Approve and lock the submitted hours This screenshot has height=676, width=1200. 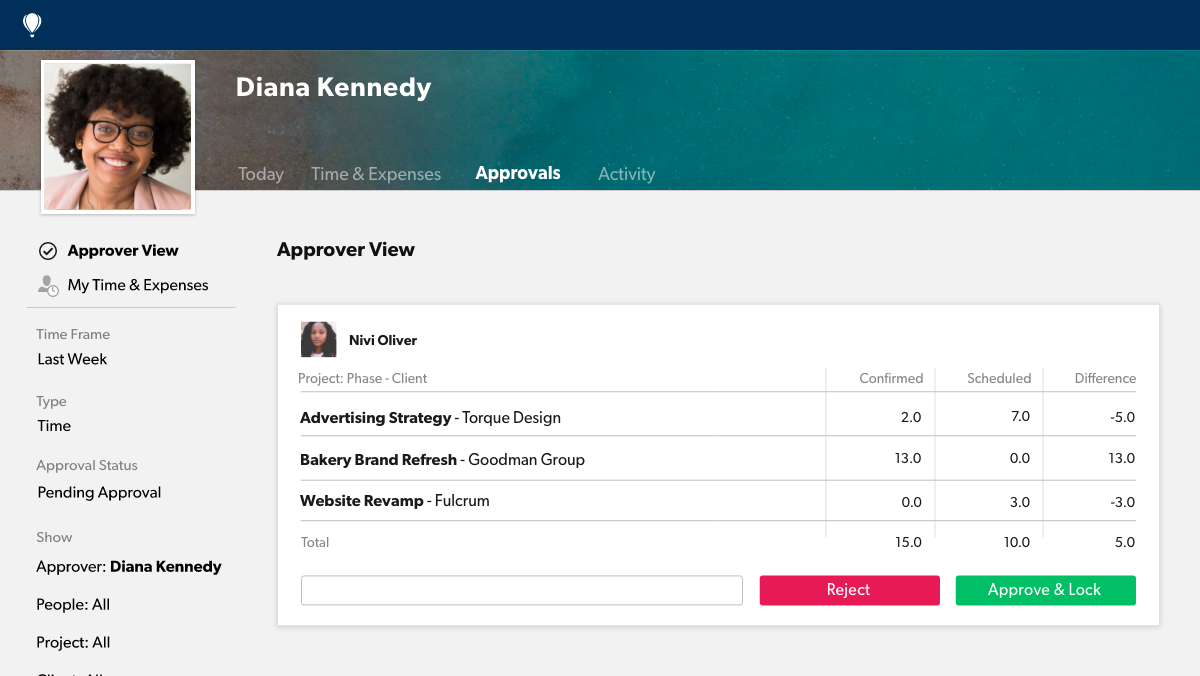[1045, 590]
